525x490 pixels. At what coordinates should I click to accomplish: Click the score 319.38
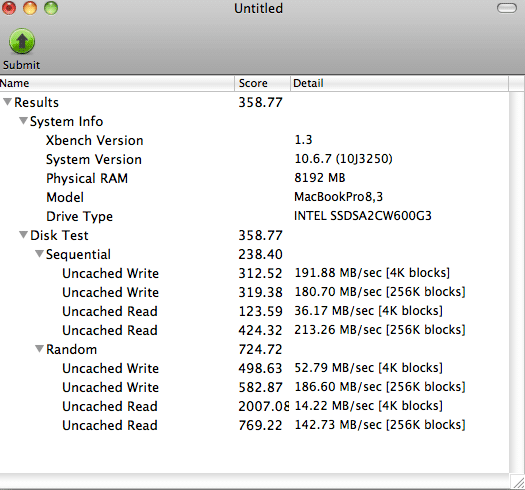tap(260, 292)
